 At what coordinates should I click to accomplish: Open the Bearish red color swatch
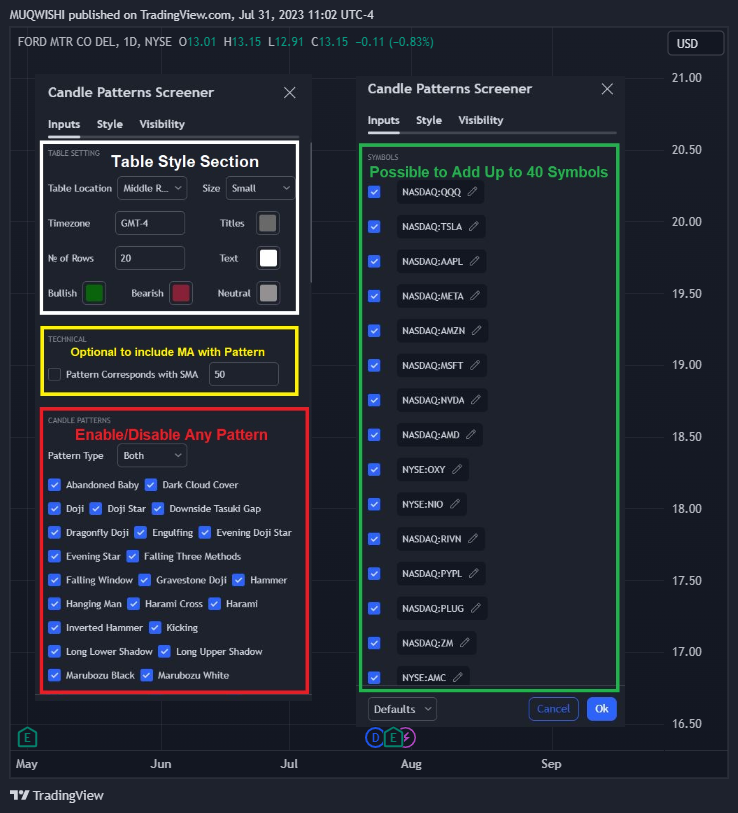[x=181, y=293]
